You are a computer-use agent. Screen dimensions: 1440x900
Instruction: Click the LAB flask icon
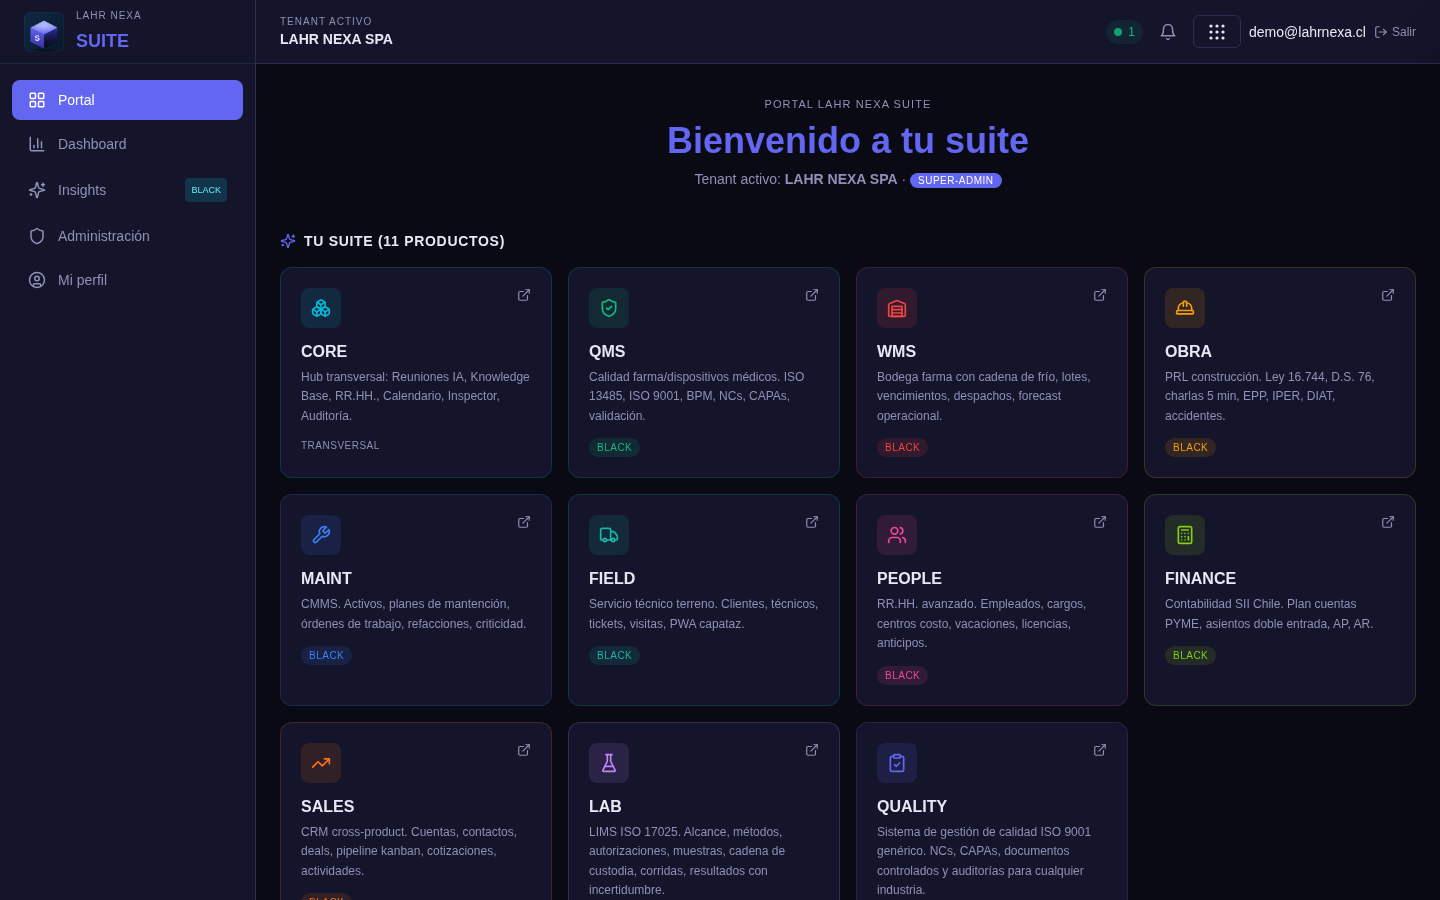[x=609, y=763]
